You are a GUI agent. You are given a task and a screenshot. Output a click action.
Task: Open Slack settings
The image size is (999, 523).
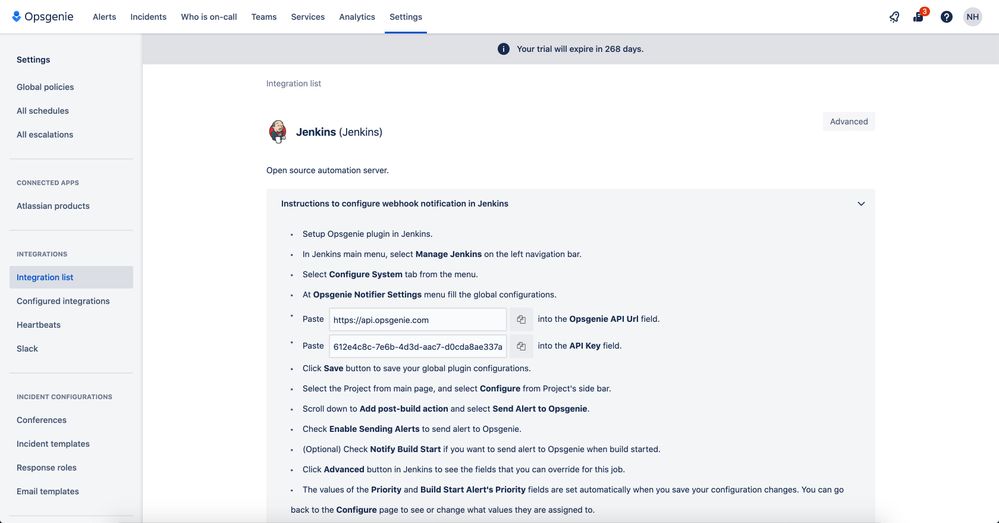click(27, 348)
